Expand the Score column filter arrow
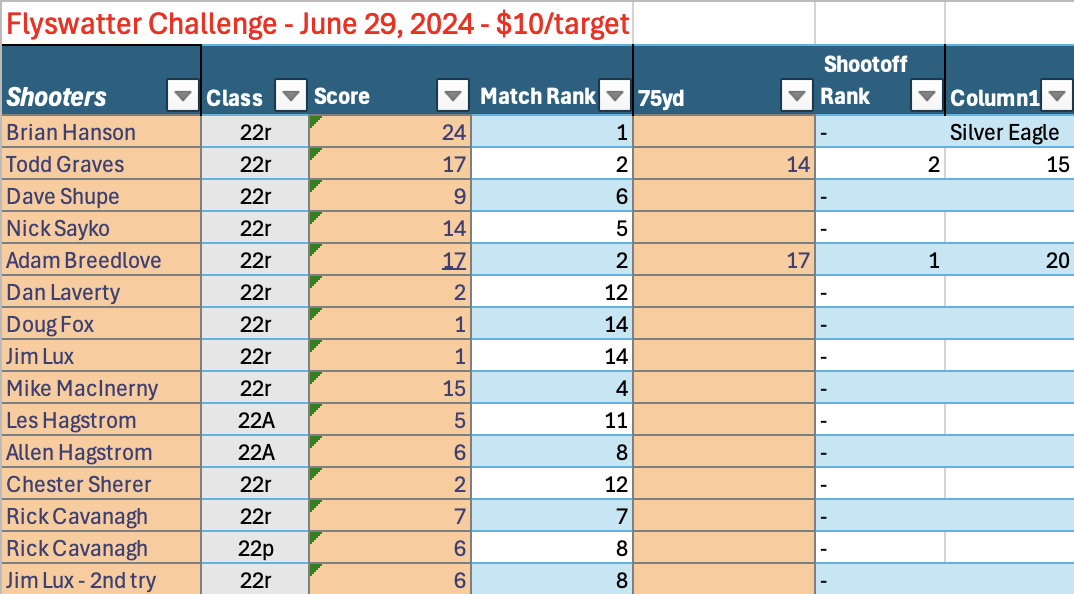Image resolution: width=1074 pixels, height=594 pixels. (453, 96)
